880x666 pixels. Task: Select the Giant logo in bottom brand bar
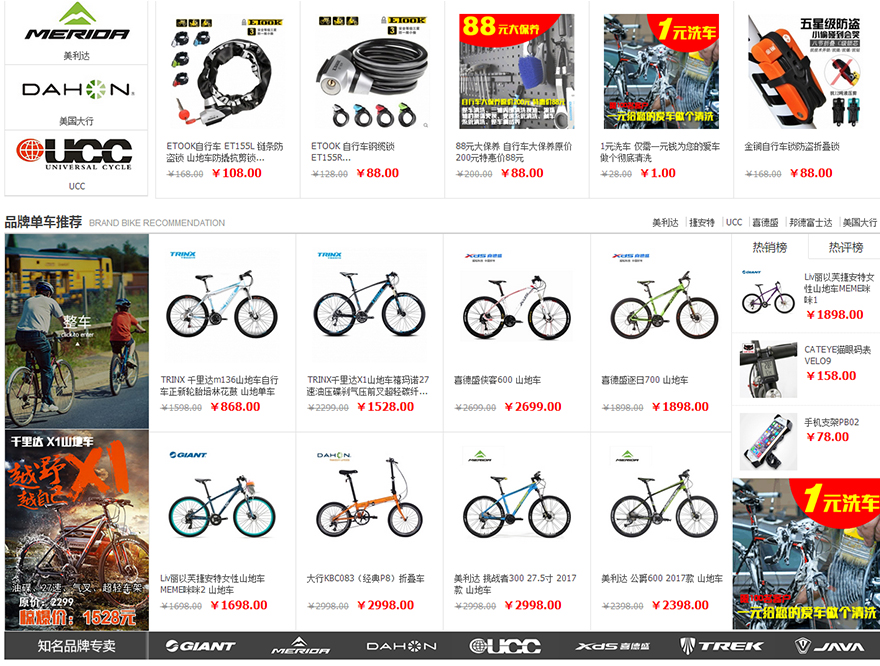(x=200, y=646)
